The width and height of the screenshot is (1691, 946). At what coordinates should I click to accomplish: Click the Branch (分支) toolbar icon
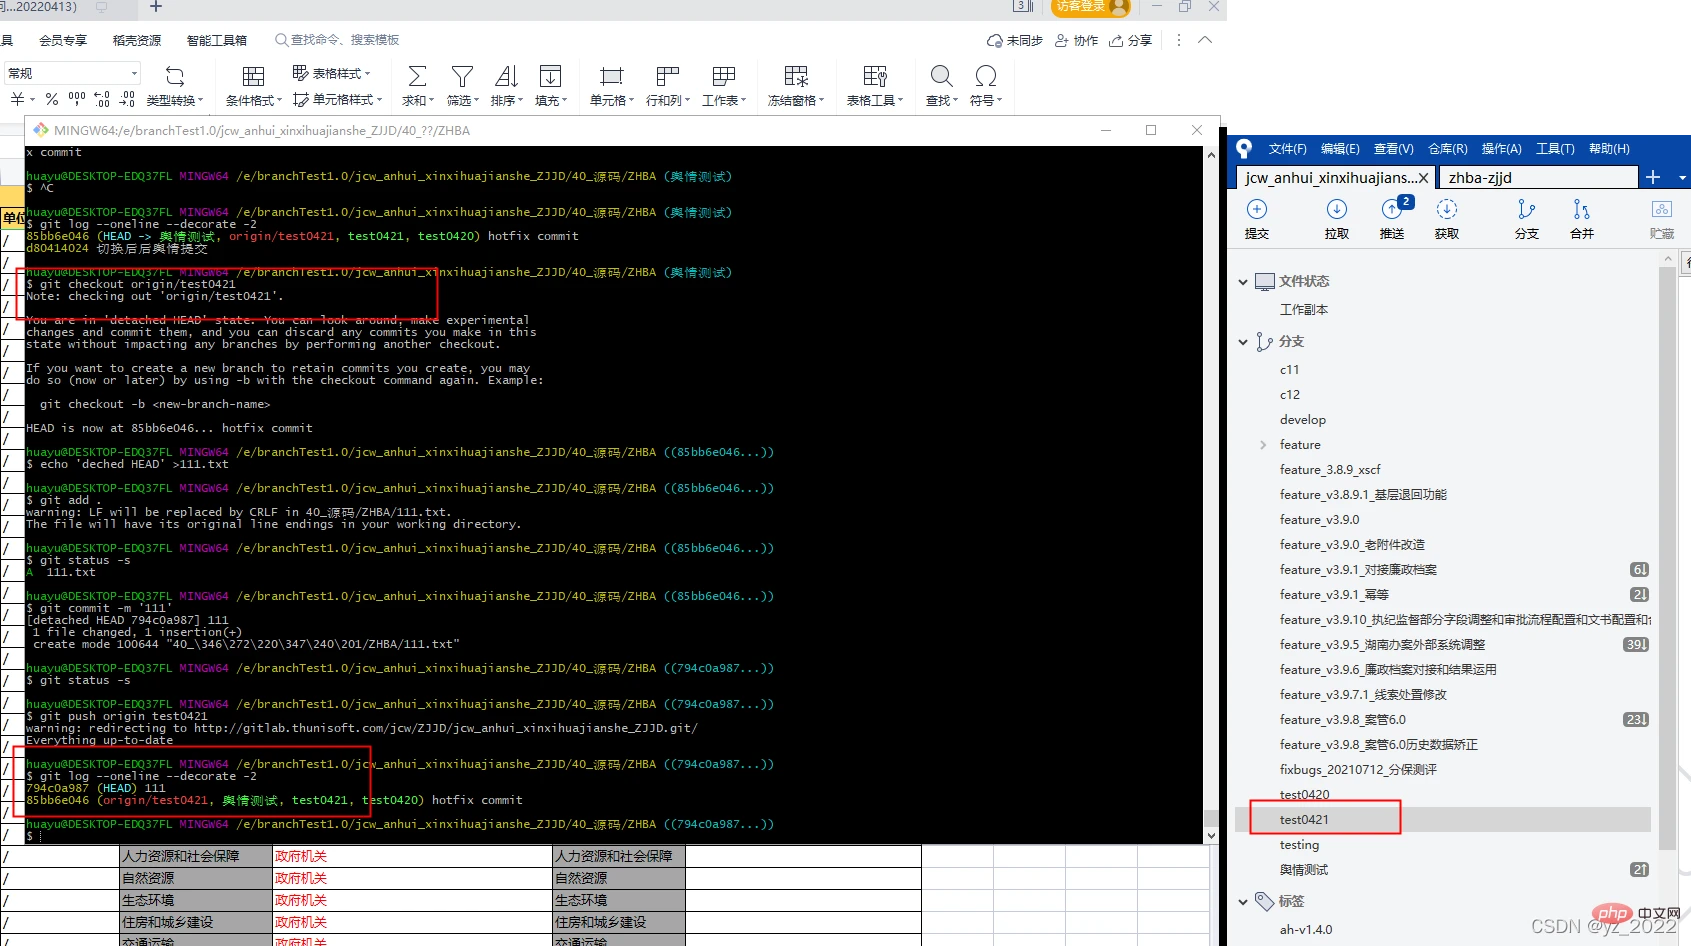tap(1526, 210)
